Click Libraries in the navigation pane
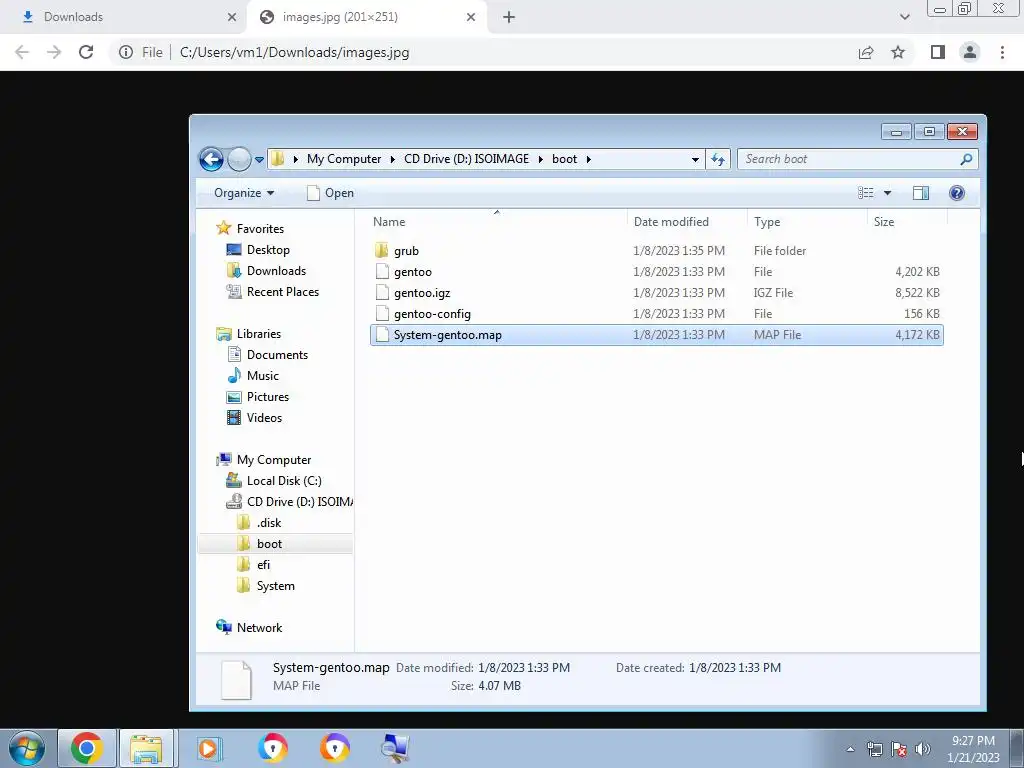This screenshot has width=1024, height=768. pos(259,334)
